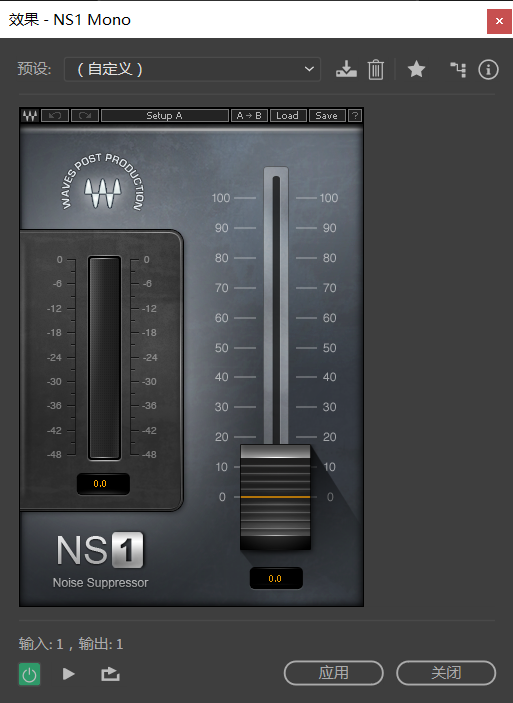Toggle loop playback icon
The height and width of the screenshot is (703, 513).
click(110, 674)
